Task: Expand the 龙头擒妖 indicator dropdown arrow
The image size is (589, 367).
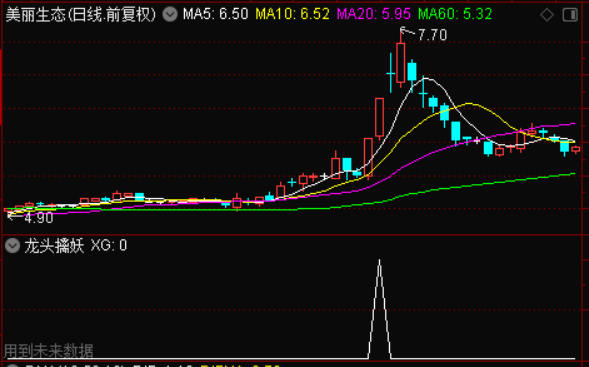Action: [12, 246]
